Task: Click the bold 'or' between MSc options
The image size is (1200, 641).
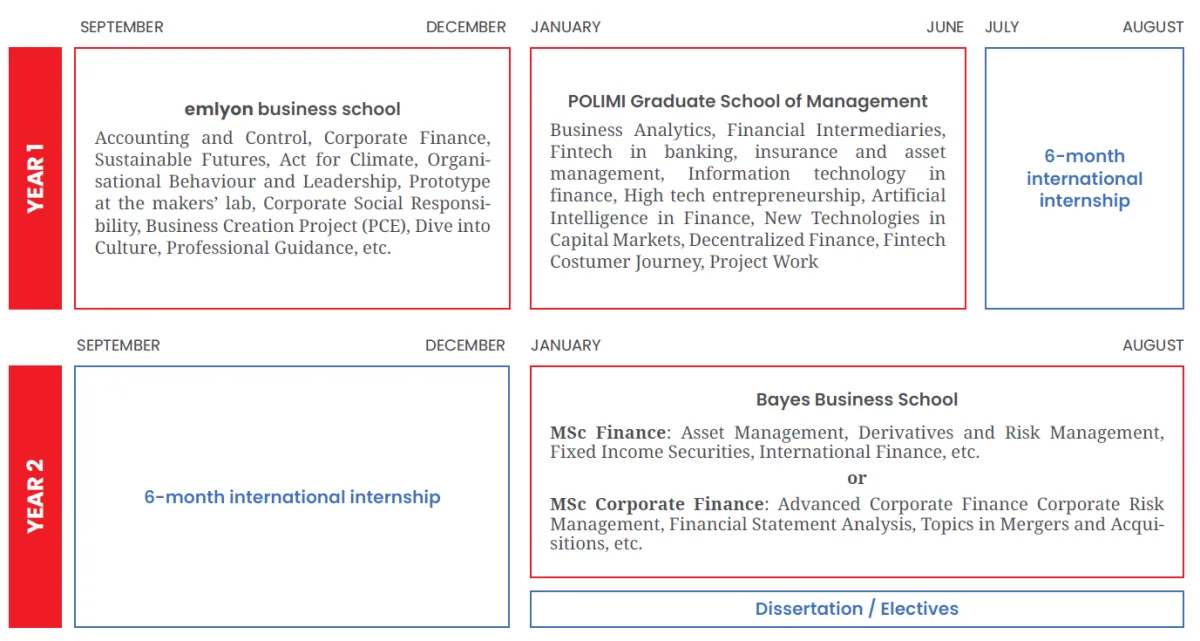Action: 856,478
